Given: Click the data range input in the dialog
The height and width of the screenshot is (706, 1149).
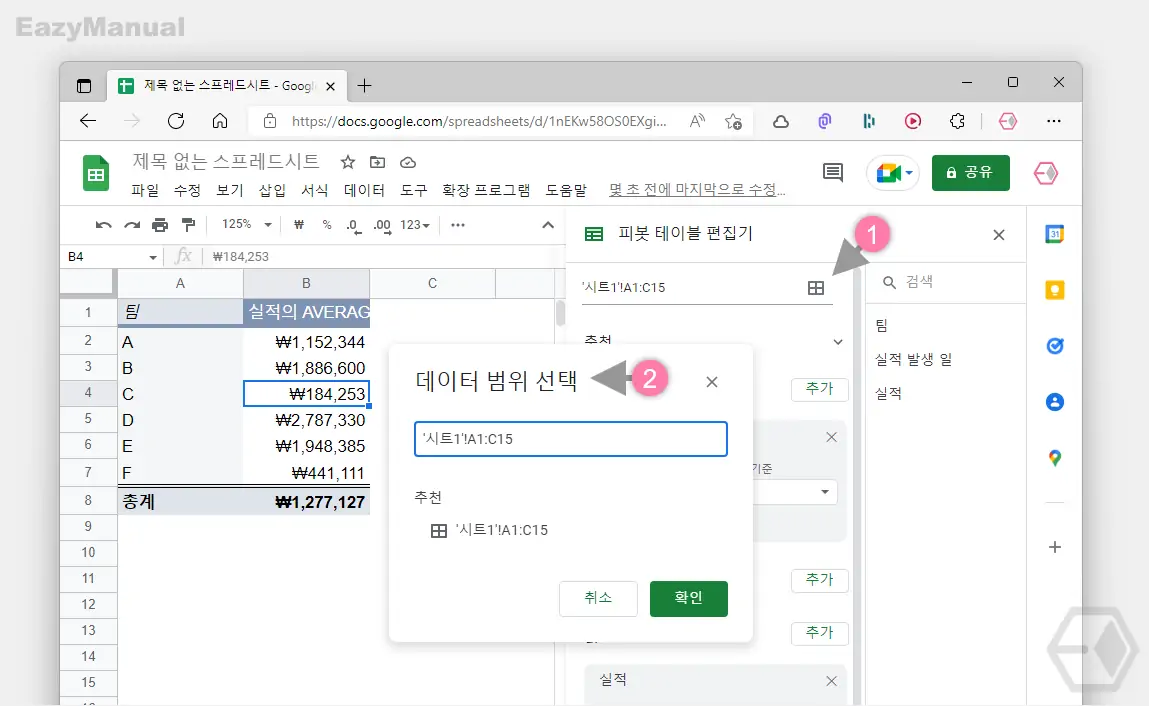Looking at the screenshot, I should [571, 438].
